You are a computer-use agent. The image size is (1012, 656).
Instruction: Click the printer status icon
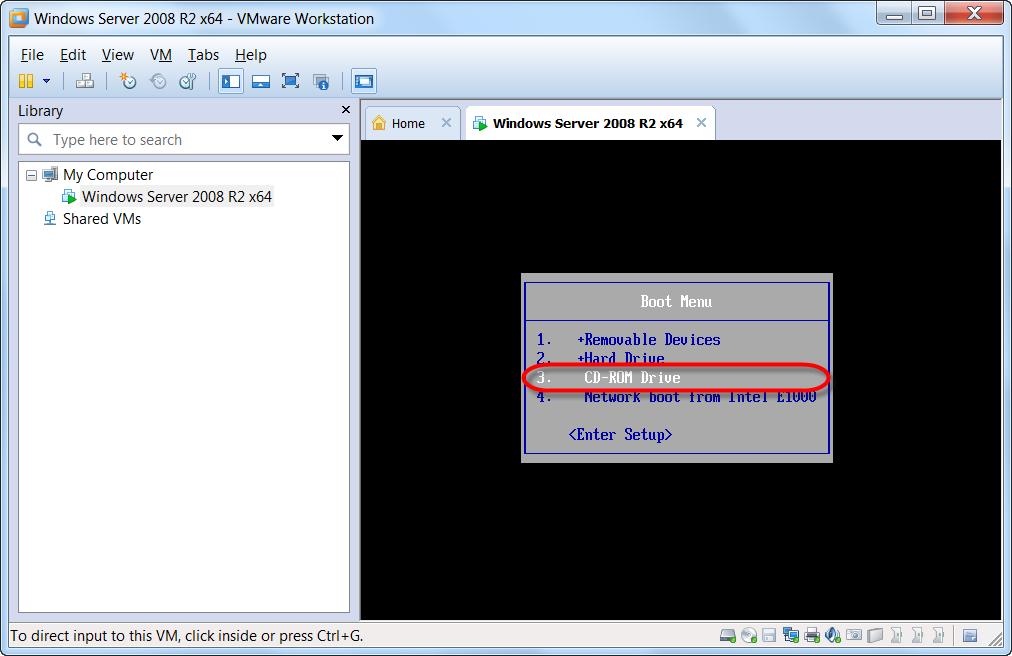pos(812,636)
